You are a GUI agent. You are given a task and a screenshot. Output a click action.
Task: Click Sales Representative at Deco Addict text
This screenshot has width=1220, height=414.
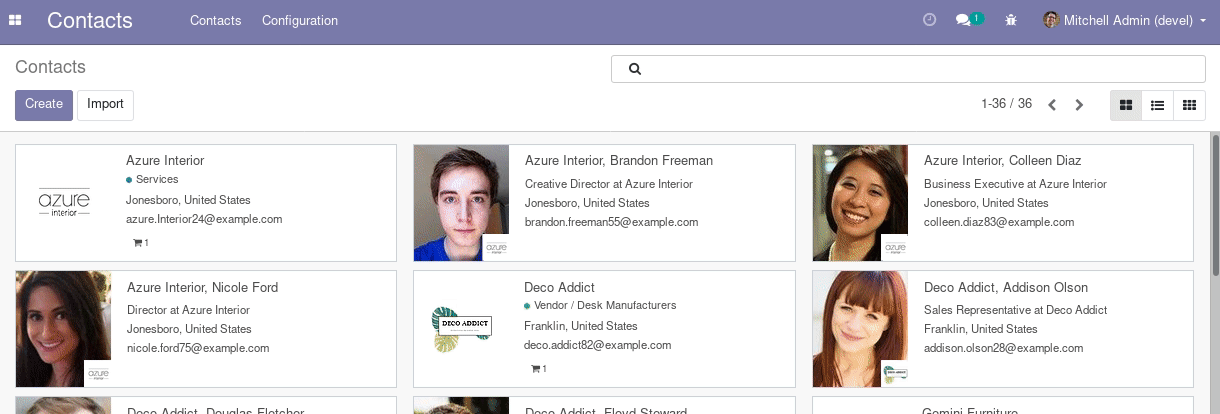click(1016, 310)
